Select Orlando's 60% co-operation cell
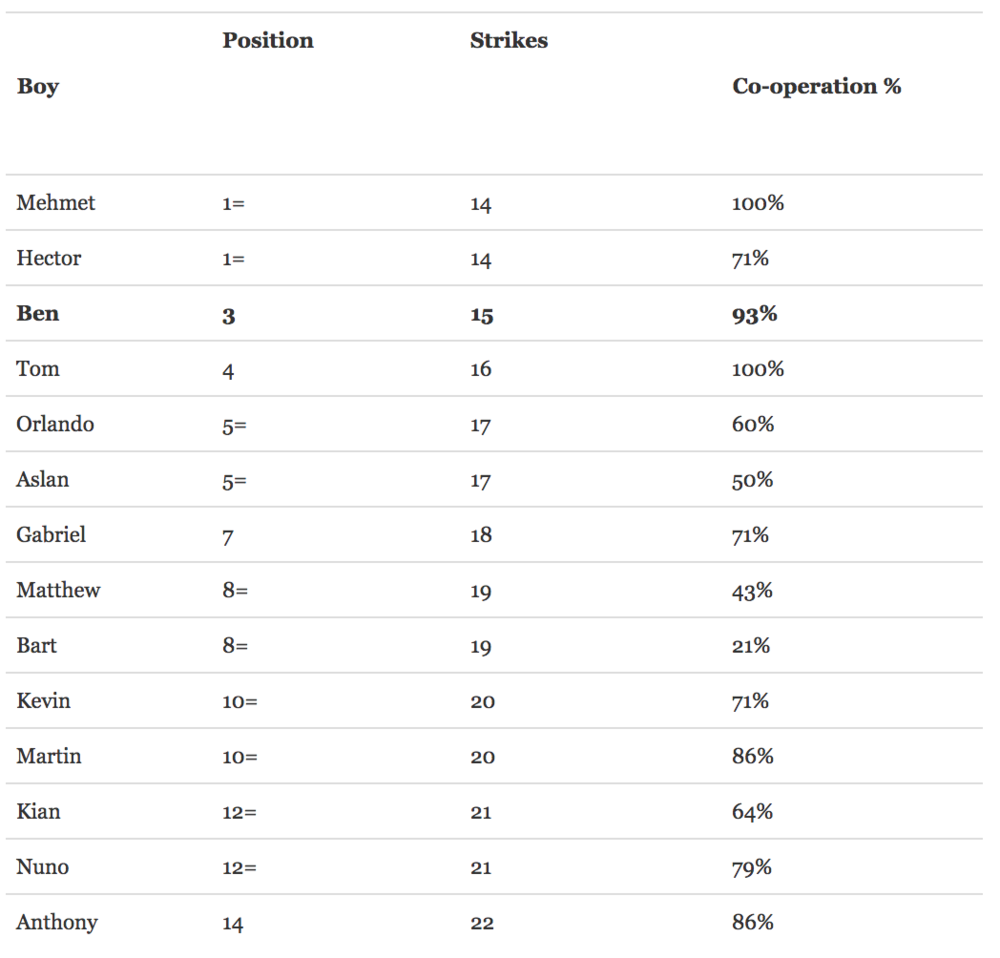The image size is (1000, 958). (753, 424)
